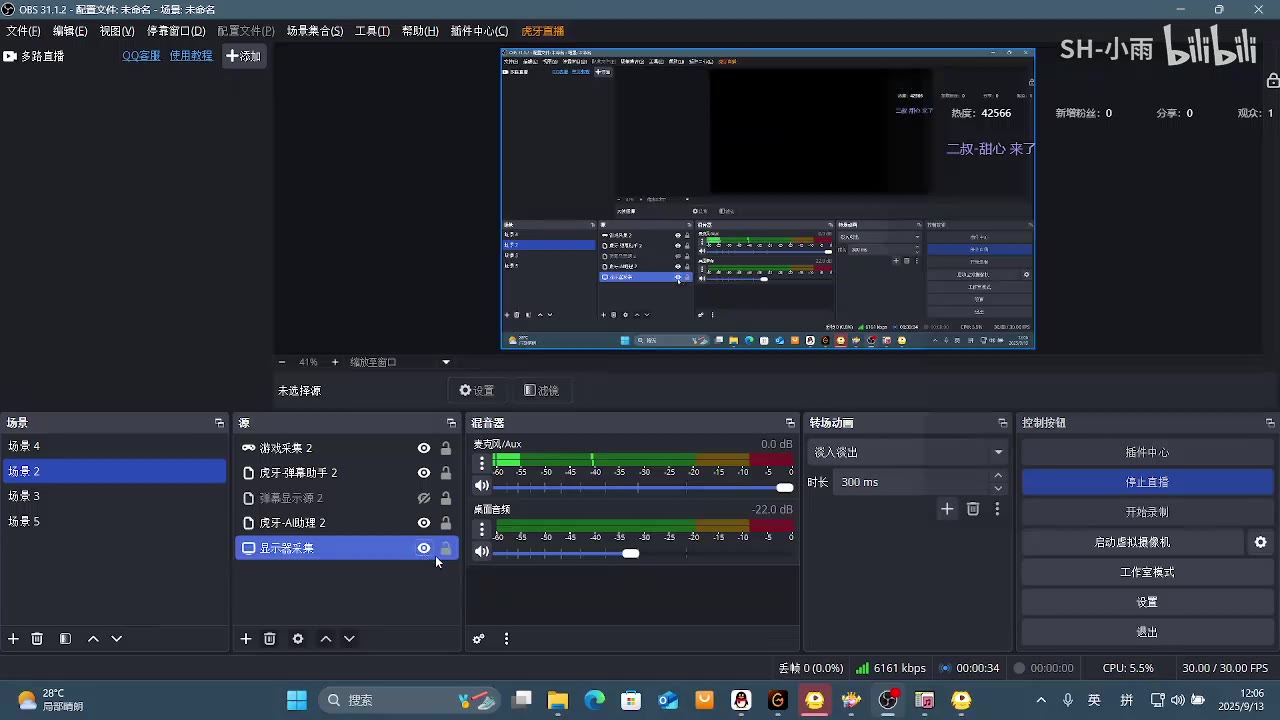This screenshot has width=1280, height=720.
Task: Open the 使用教程 link
Action: coord(191,56)
